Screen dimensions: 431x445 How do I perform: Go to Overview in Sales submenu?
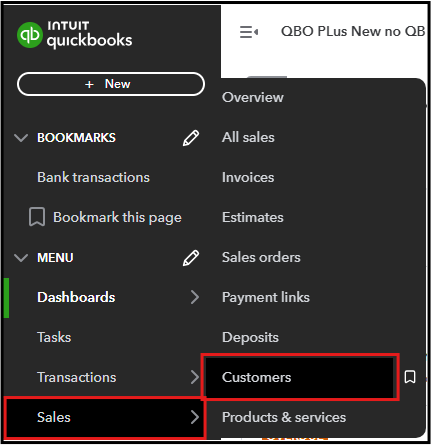(253, 97)
